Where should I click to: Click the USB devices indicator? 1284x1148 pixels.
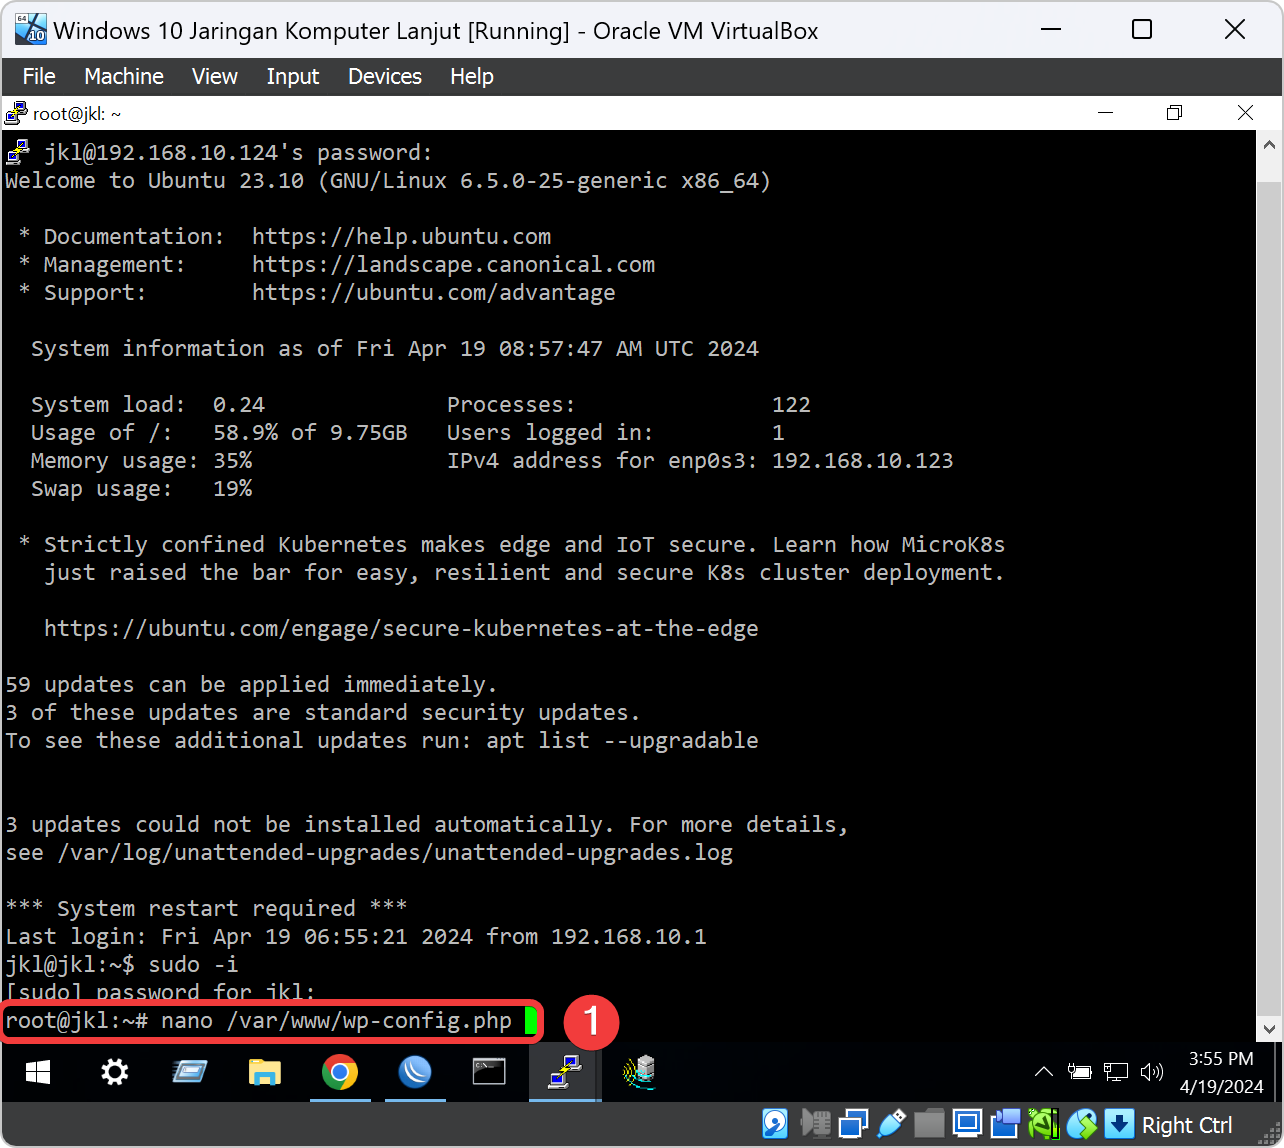(891, 1124)
